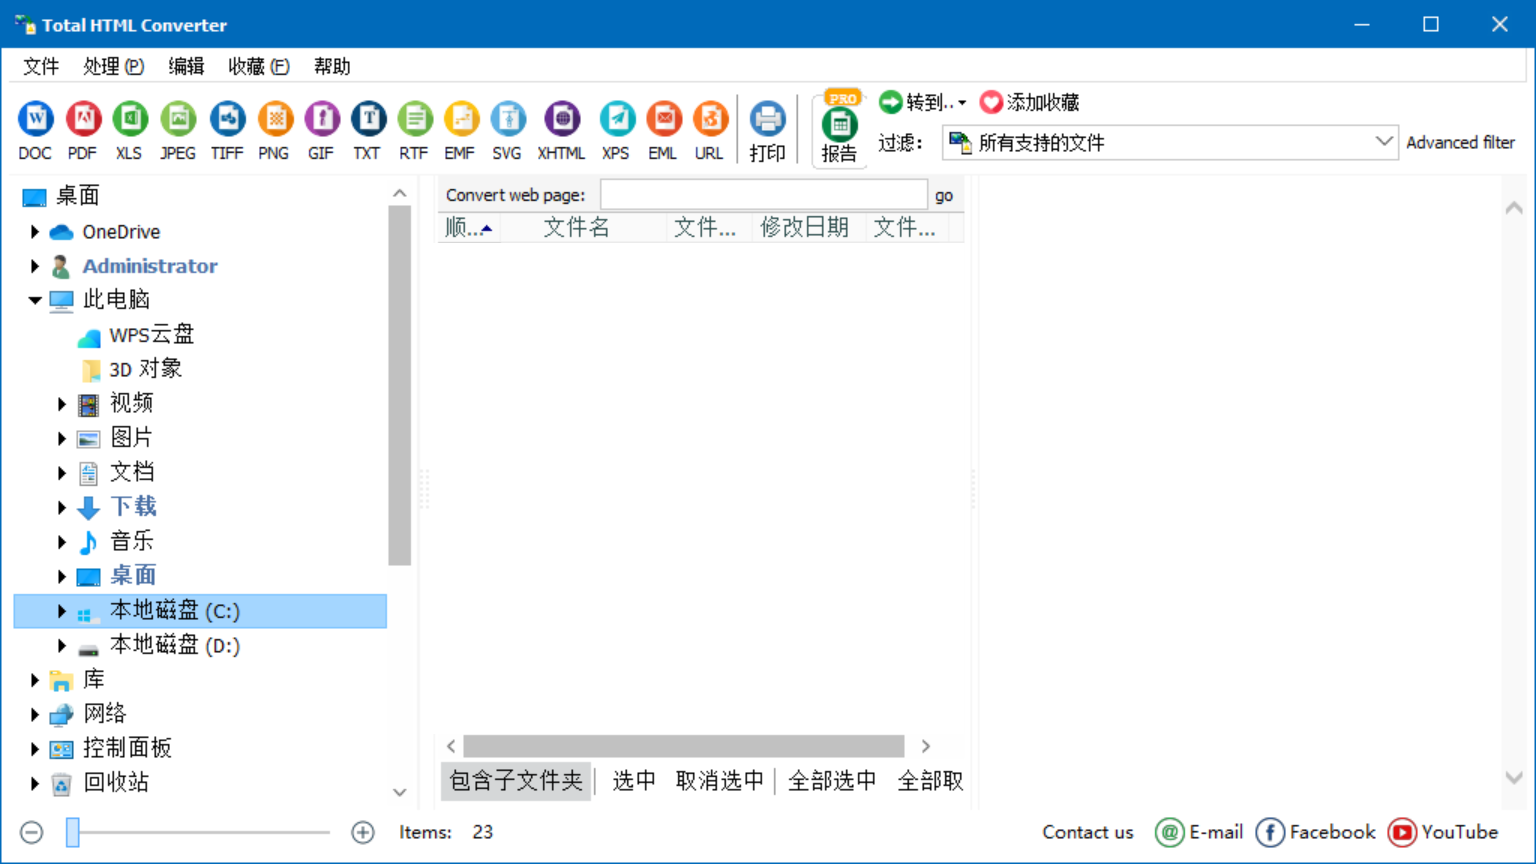The width and height of the screenshot is (1536, 864).
Task: Sort by the 修改日期 column header
Action: pos(805,228)
